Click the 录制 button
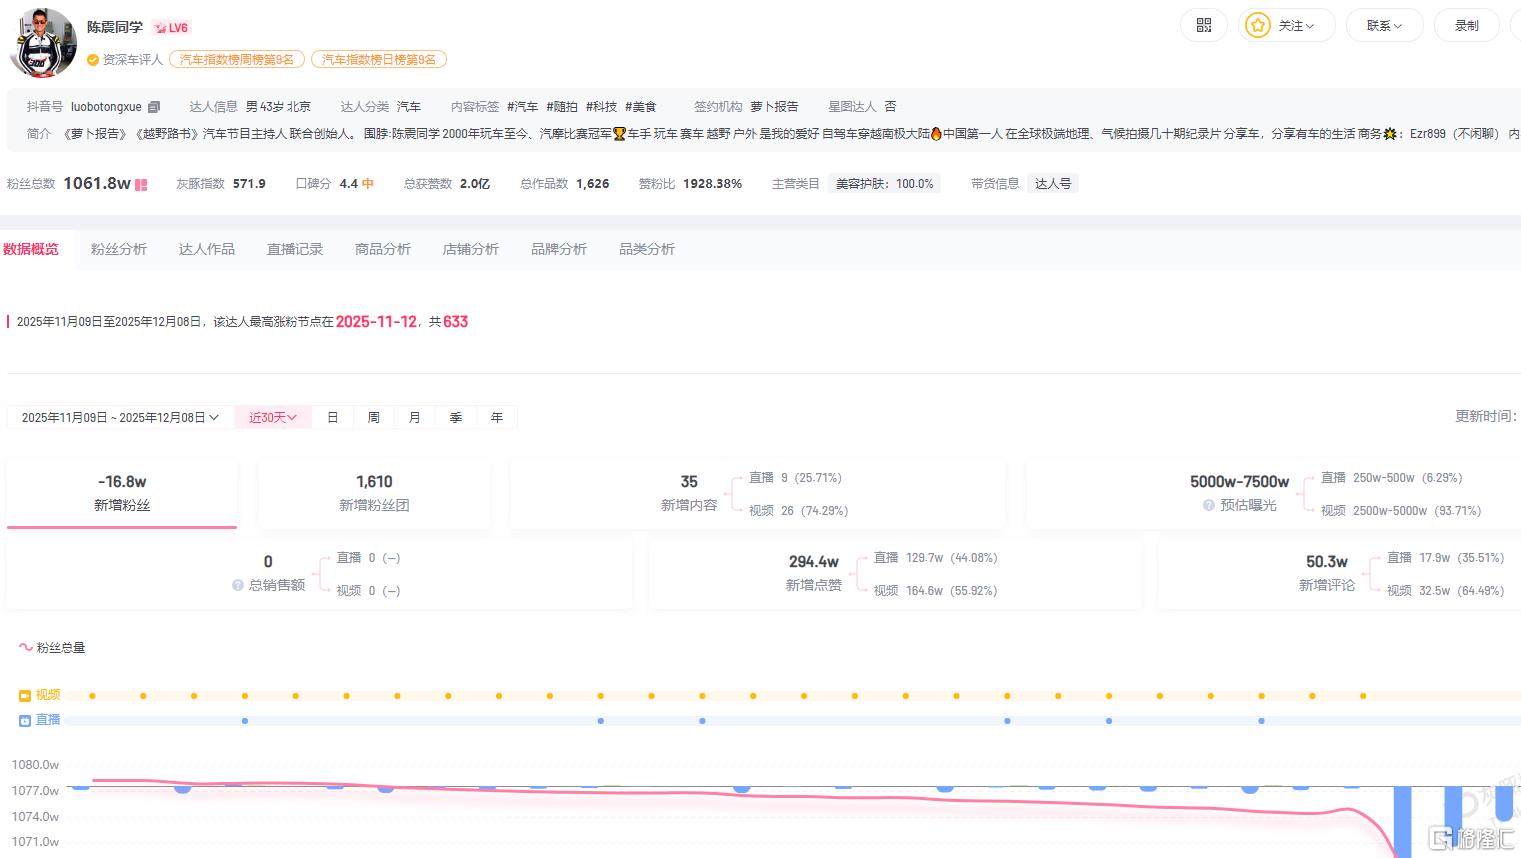 click(x=1466, y=26)
